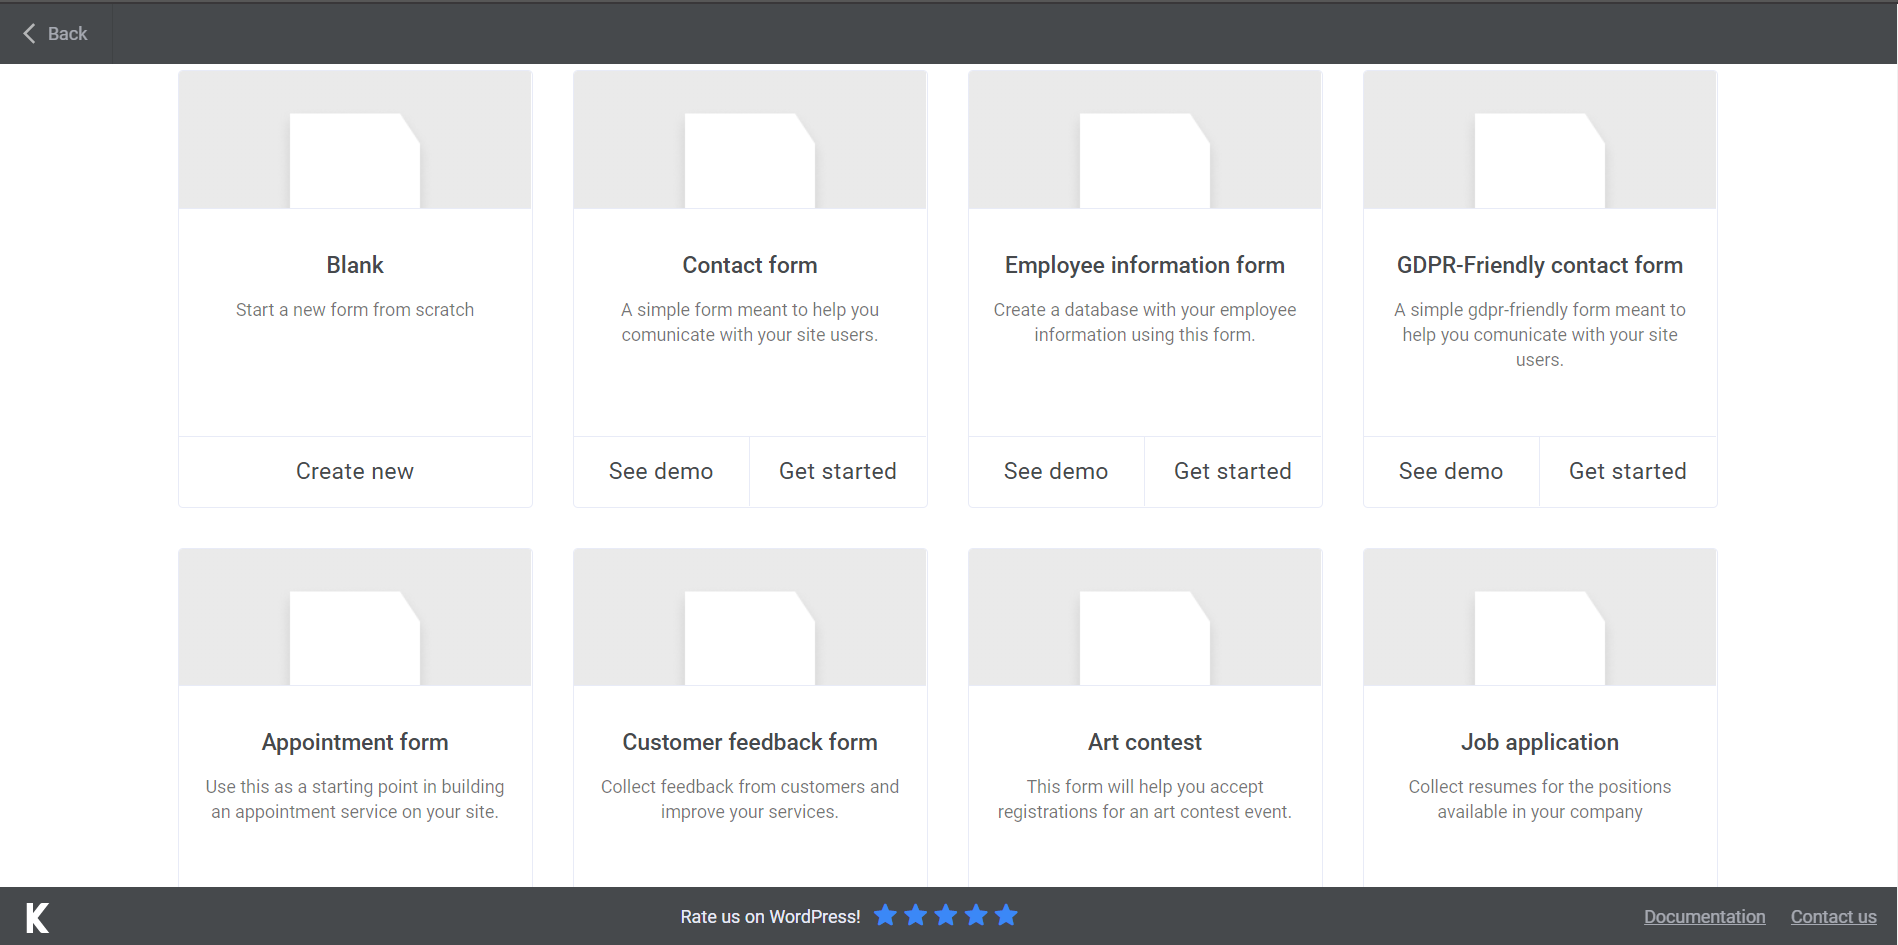Click the Employee information form thumbnail icon
1898x945 pixels.
(x=1144, y=160)
